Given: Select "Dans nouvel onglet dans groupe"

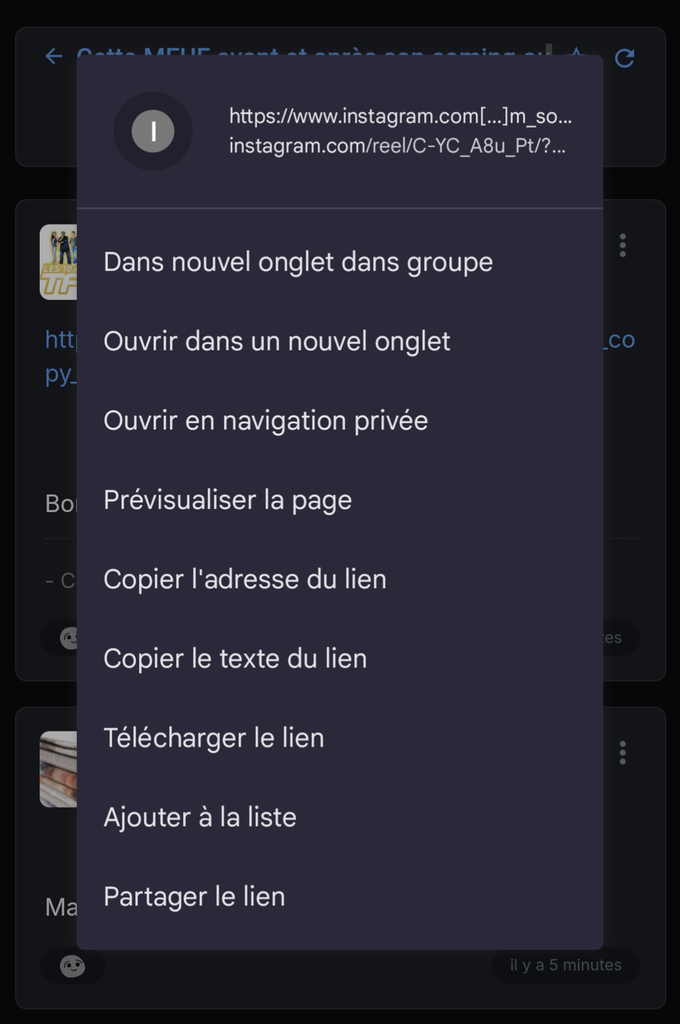Looking at the screenshot, I should click(x=298, y=262).
